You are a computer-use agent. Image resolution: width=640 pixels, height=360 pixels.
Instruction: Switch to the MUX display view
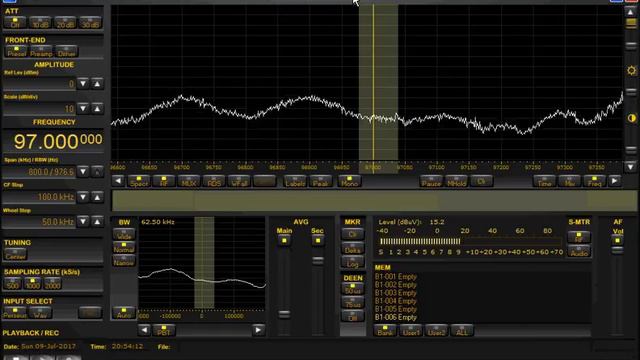(x=189, y=181)
